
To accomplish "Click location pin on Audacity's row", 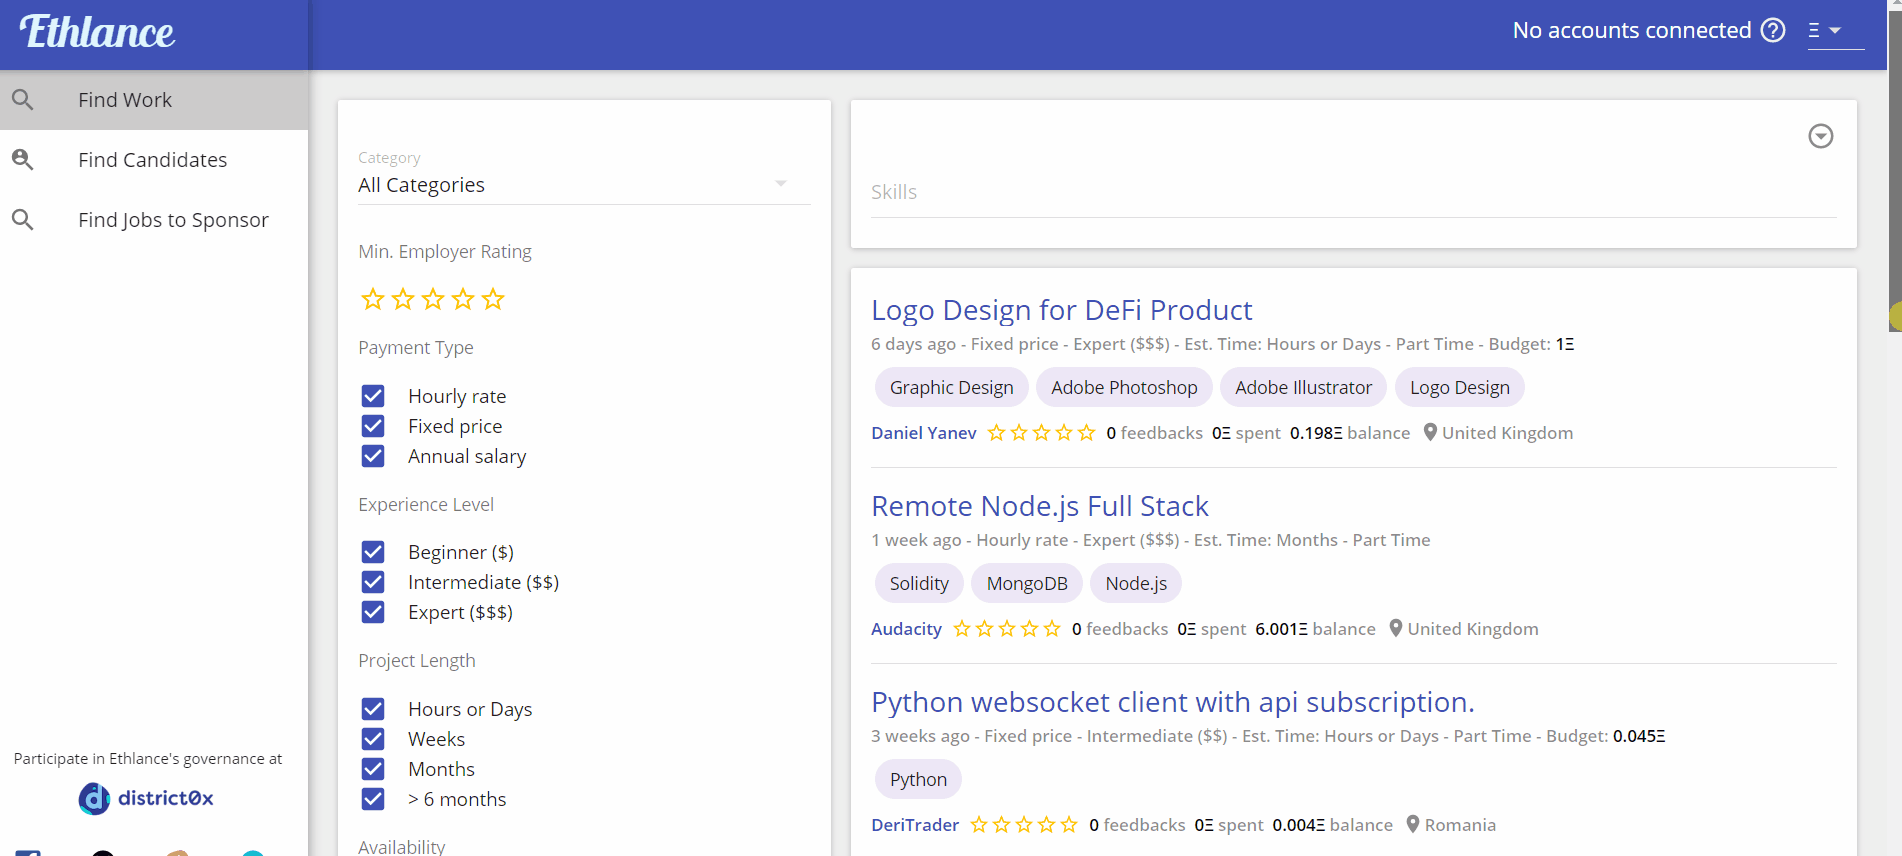I will pyautogui.click(x=1396, y=628).
